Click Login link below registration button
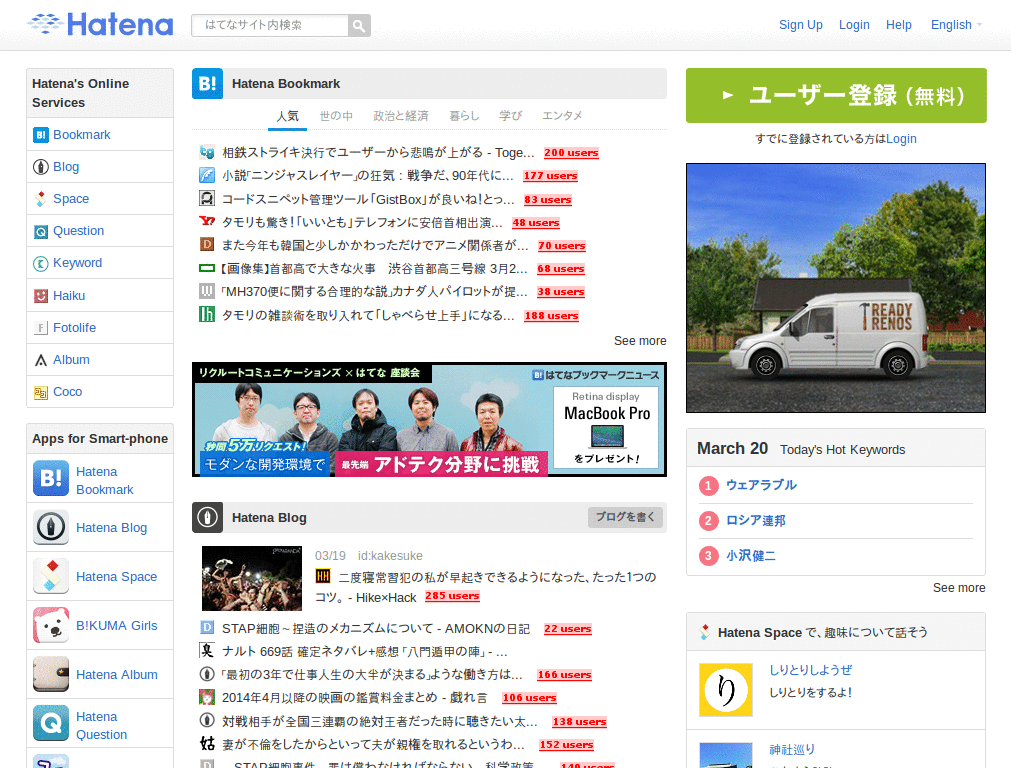 tap(901, 139)
